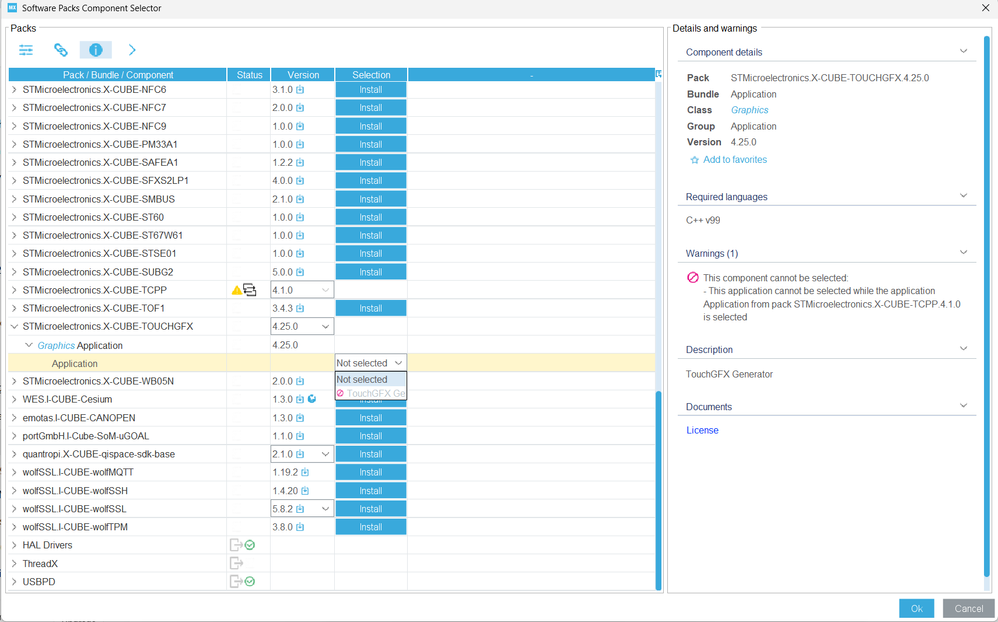The height and width of the screenshot is (622, 998).
Task: Click the packs list vertical scrollbar
Action: pos(658,490)
